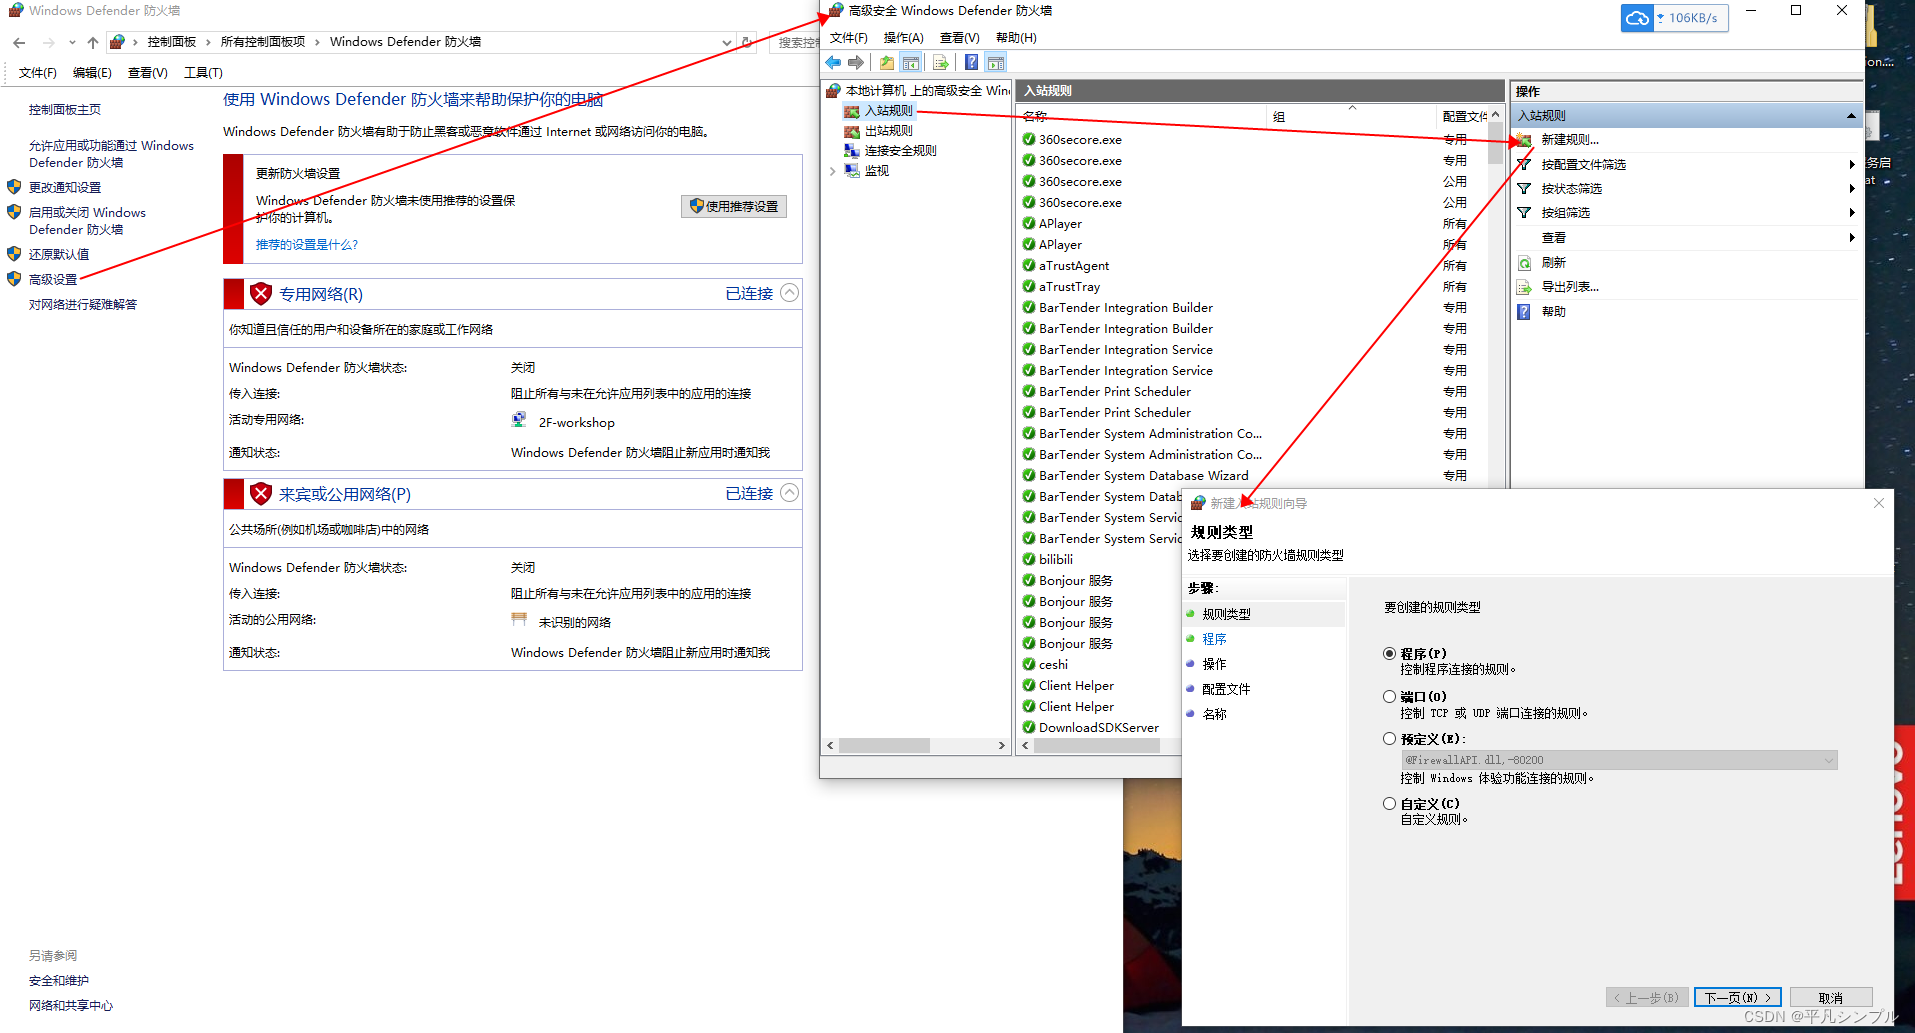This screenshot has width=1915, height=1033.
Task: Select 出站规则 in the console tree
Action: (x=889, y=131)
